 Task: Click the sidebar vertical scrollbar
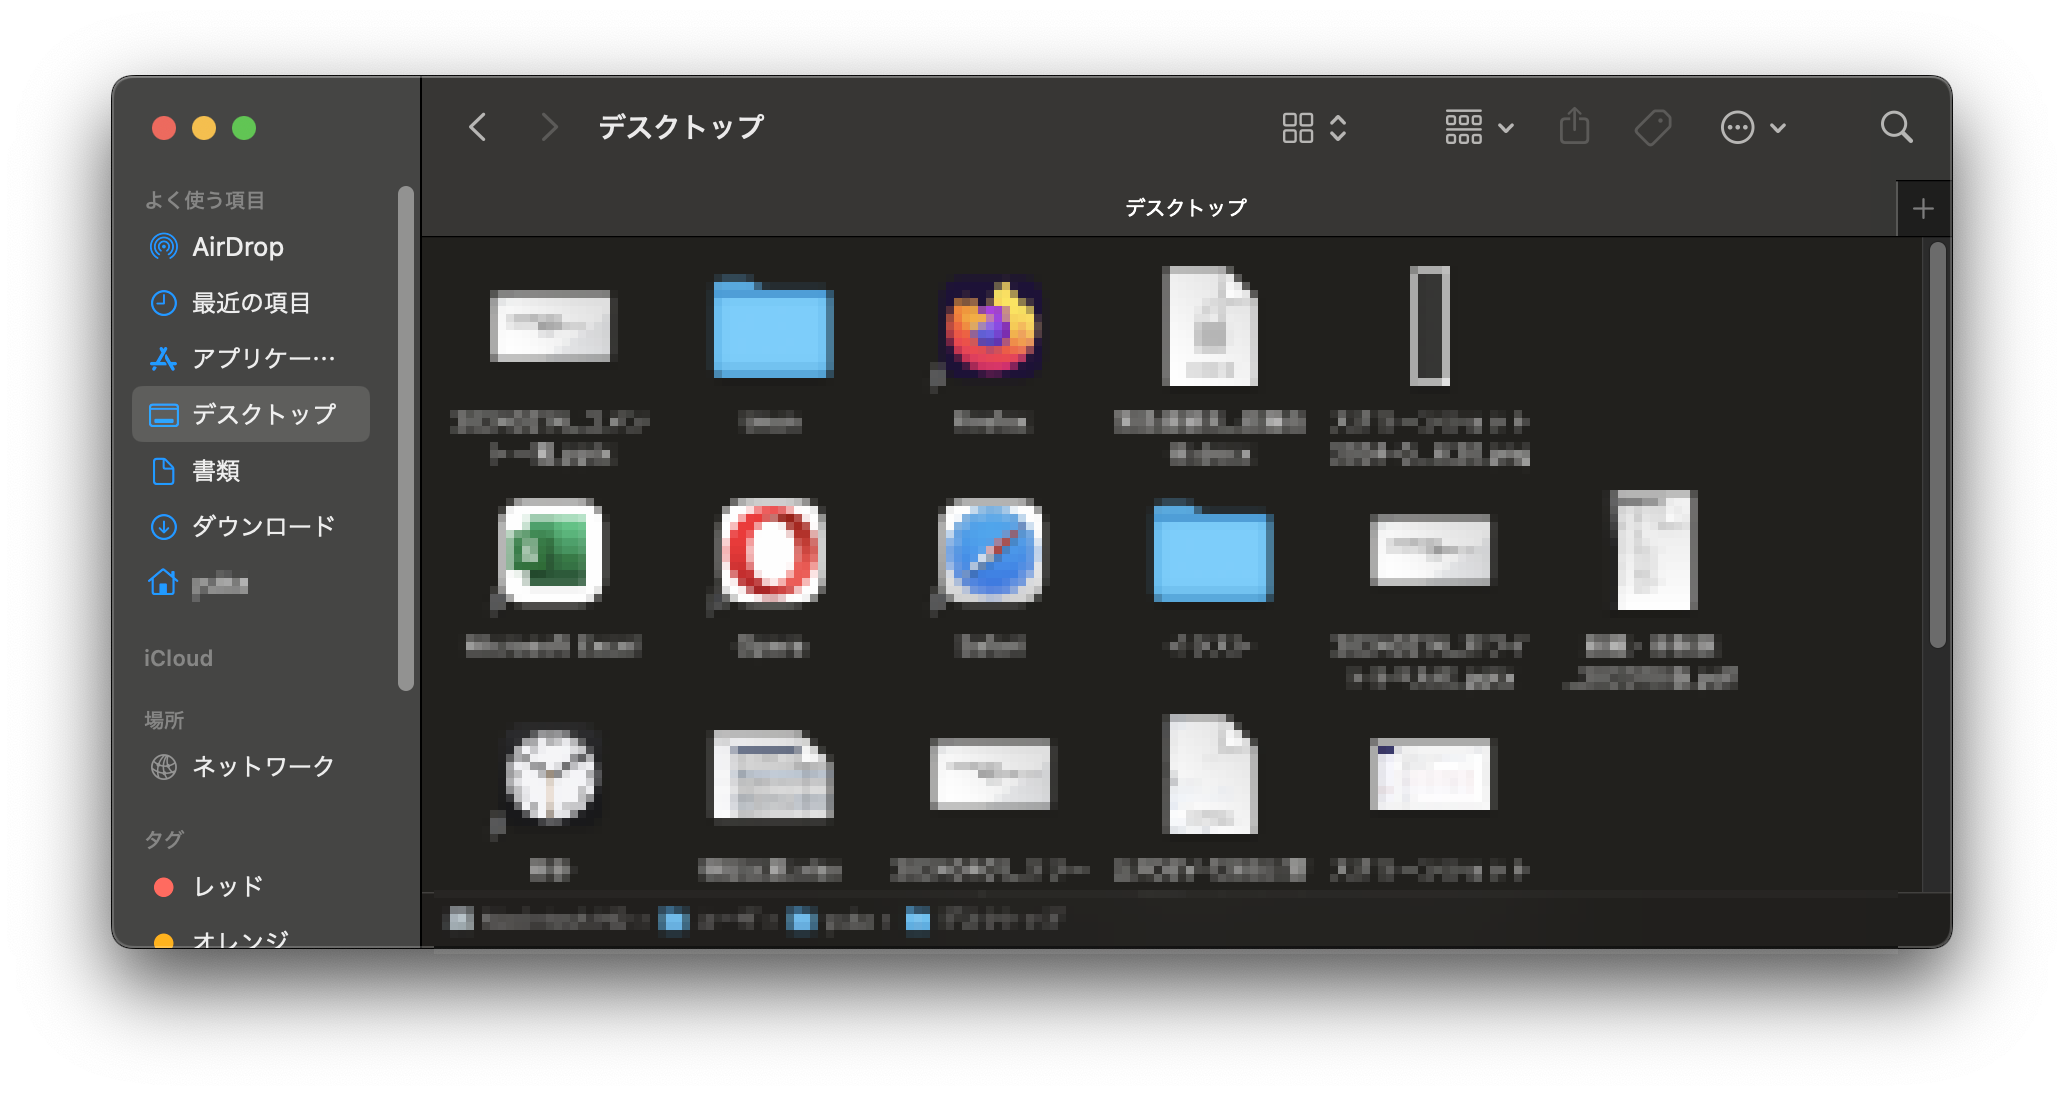pyautogui.click(x=405, y=438)
